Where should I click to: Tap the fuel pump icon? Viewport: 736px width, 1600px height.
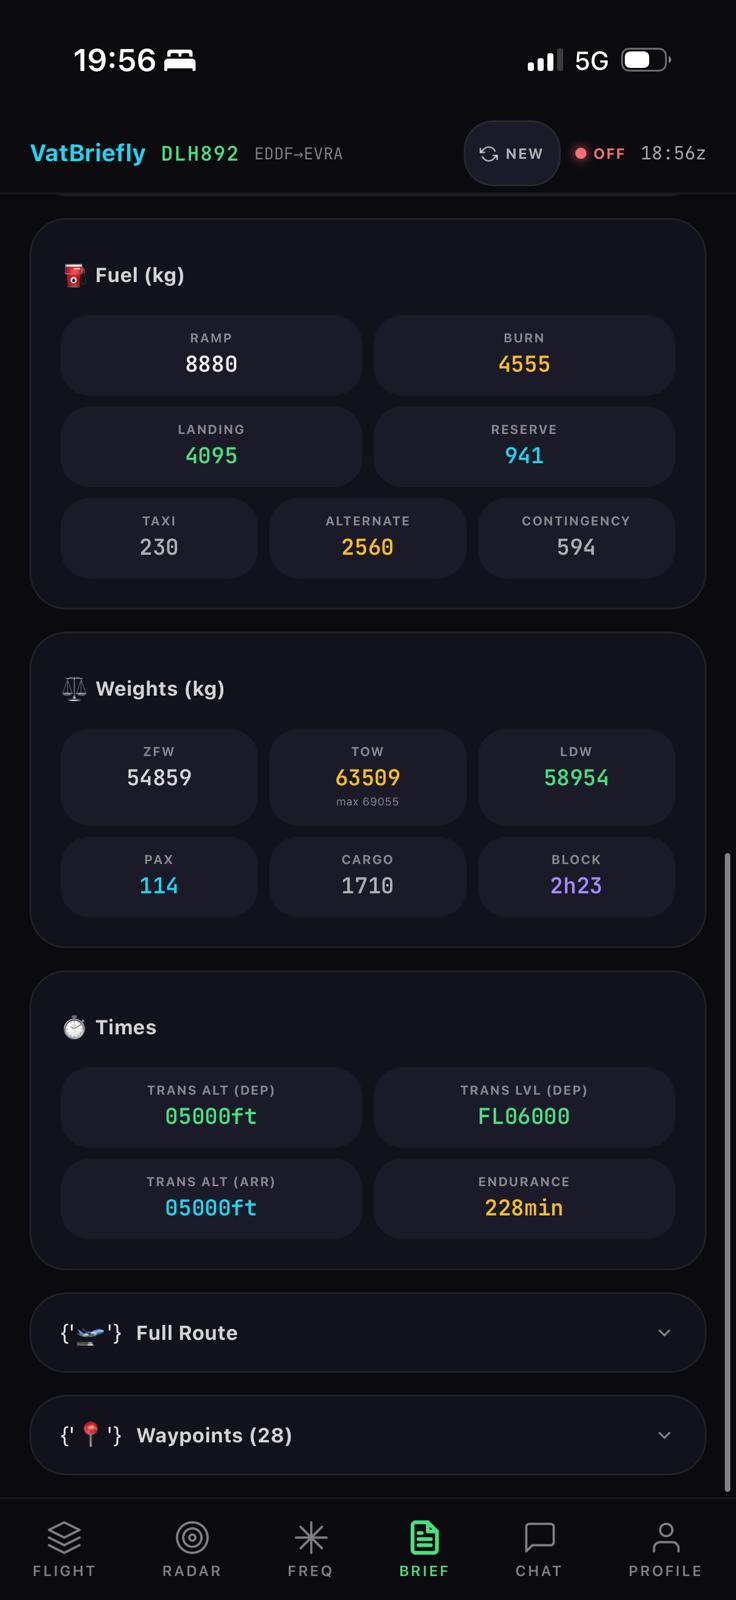tap(74, 275)
